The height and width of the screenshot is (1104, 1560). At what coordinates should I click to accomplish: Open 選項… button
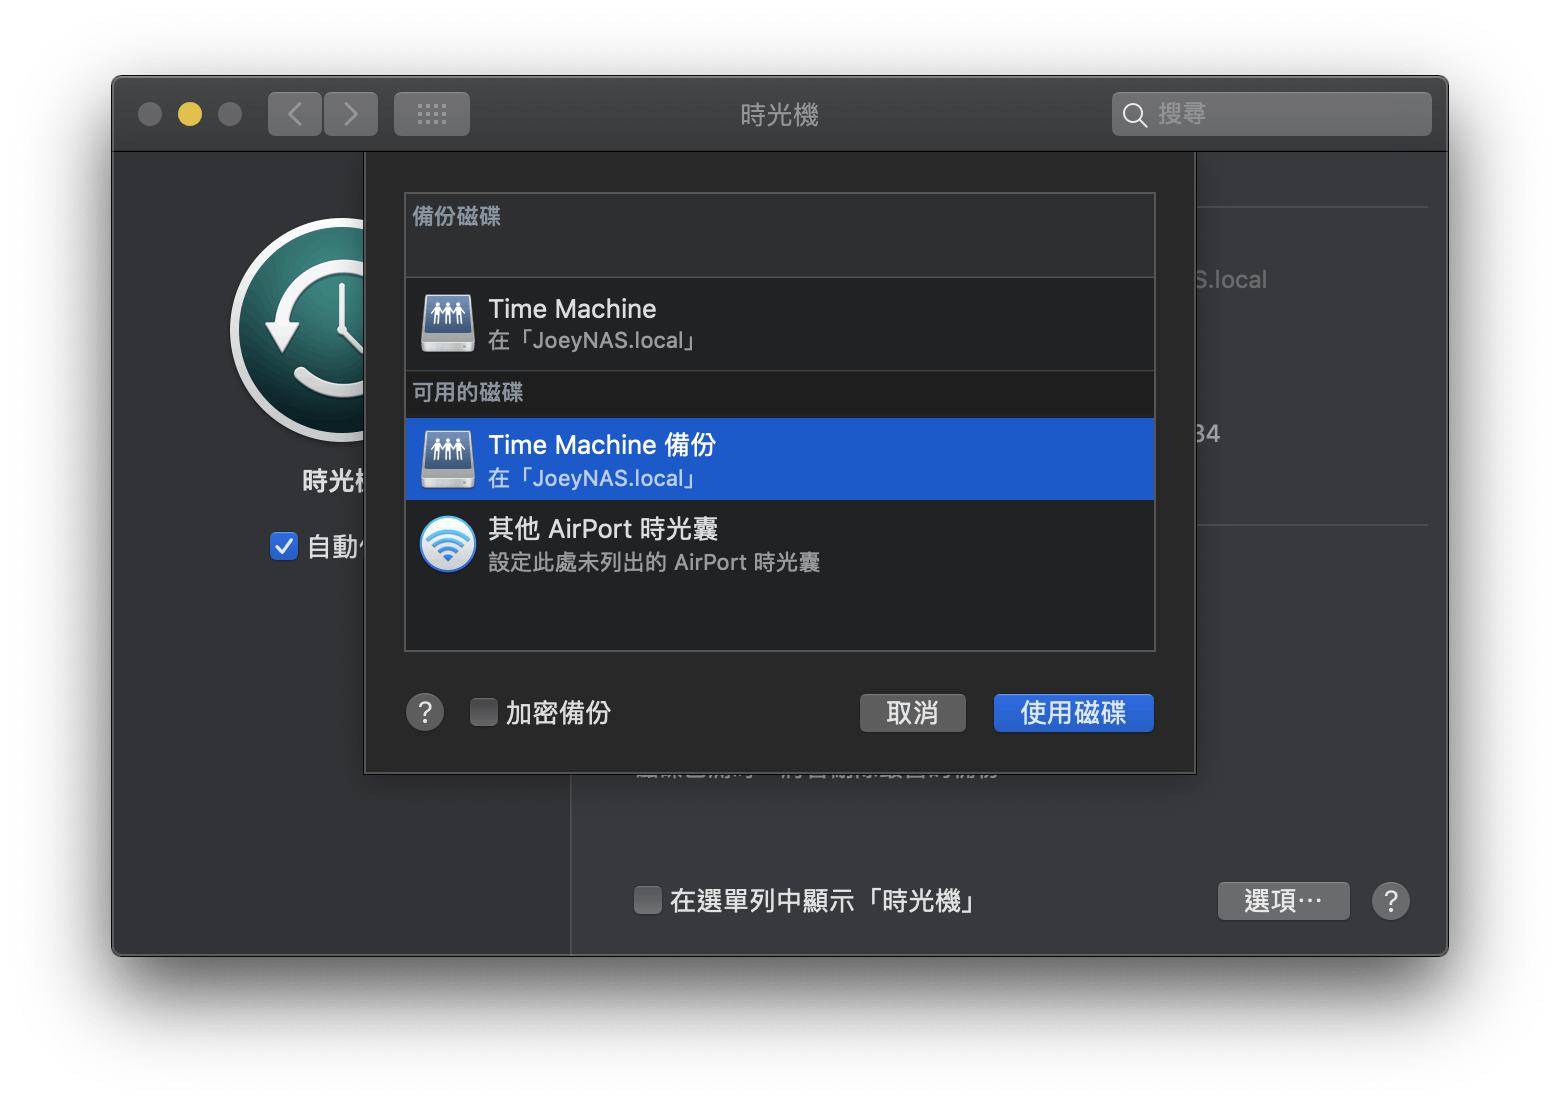[1284, 901]
